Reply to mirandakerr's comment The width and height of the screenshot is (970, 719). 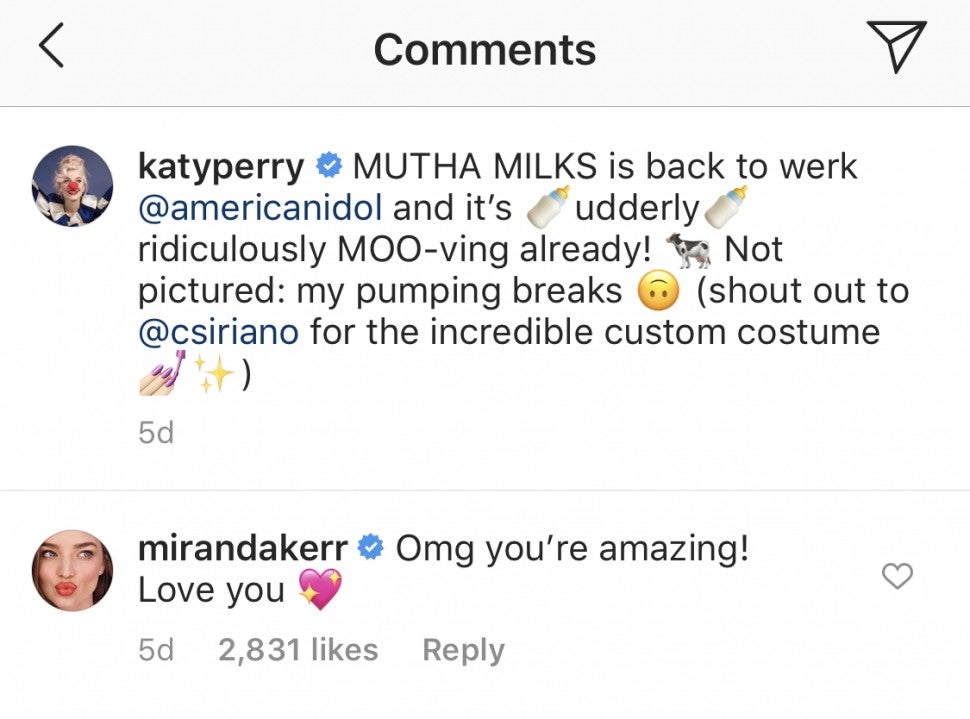pos(463,650)
